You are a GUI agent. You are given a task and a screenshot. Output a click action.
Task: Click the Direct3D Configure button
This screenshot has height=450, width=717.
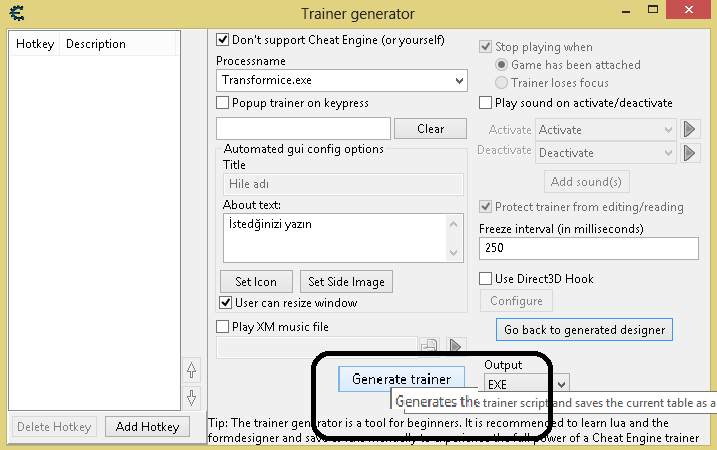tap(516, 300)
